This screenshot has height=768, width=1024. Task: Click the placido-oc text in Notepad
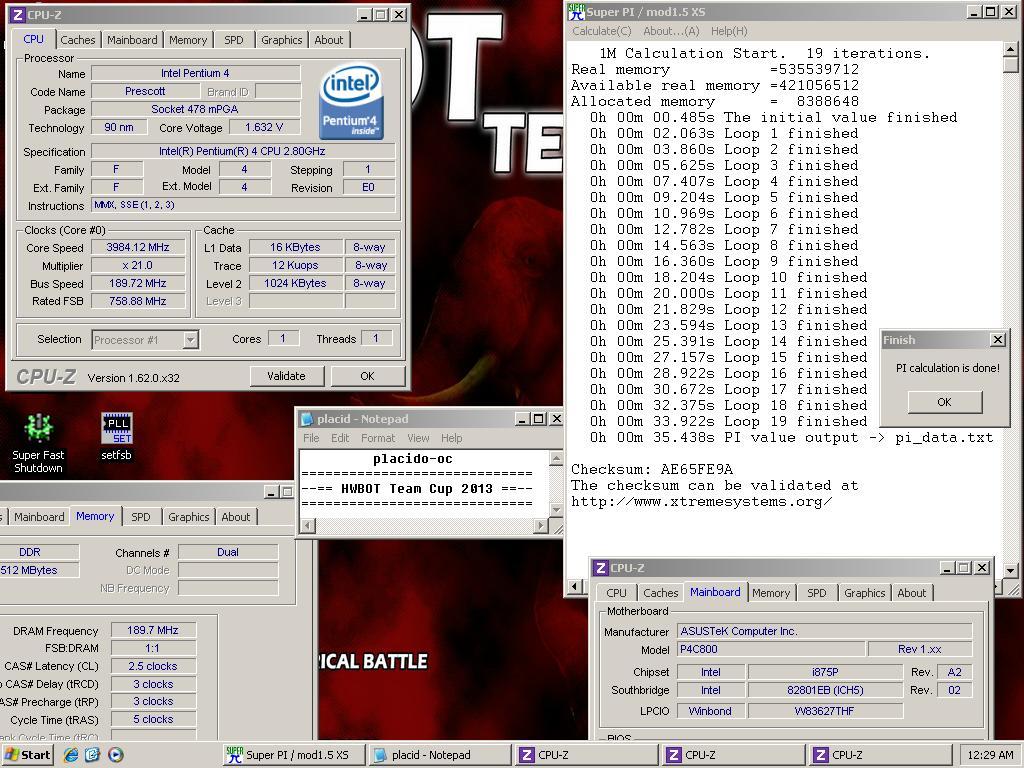click(413, 459)
